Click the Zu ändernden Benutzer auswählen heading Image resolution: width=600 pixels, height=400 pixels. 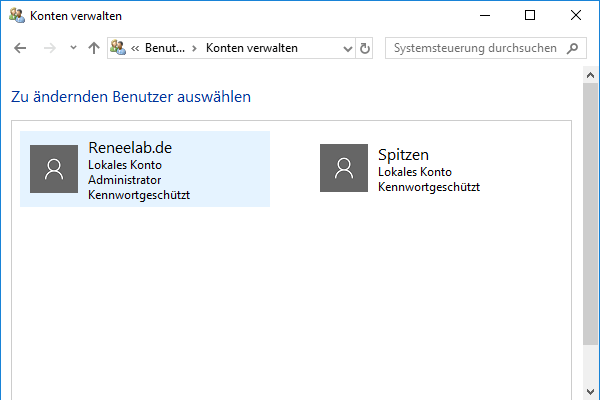[x=131, y=97]
